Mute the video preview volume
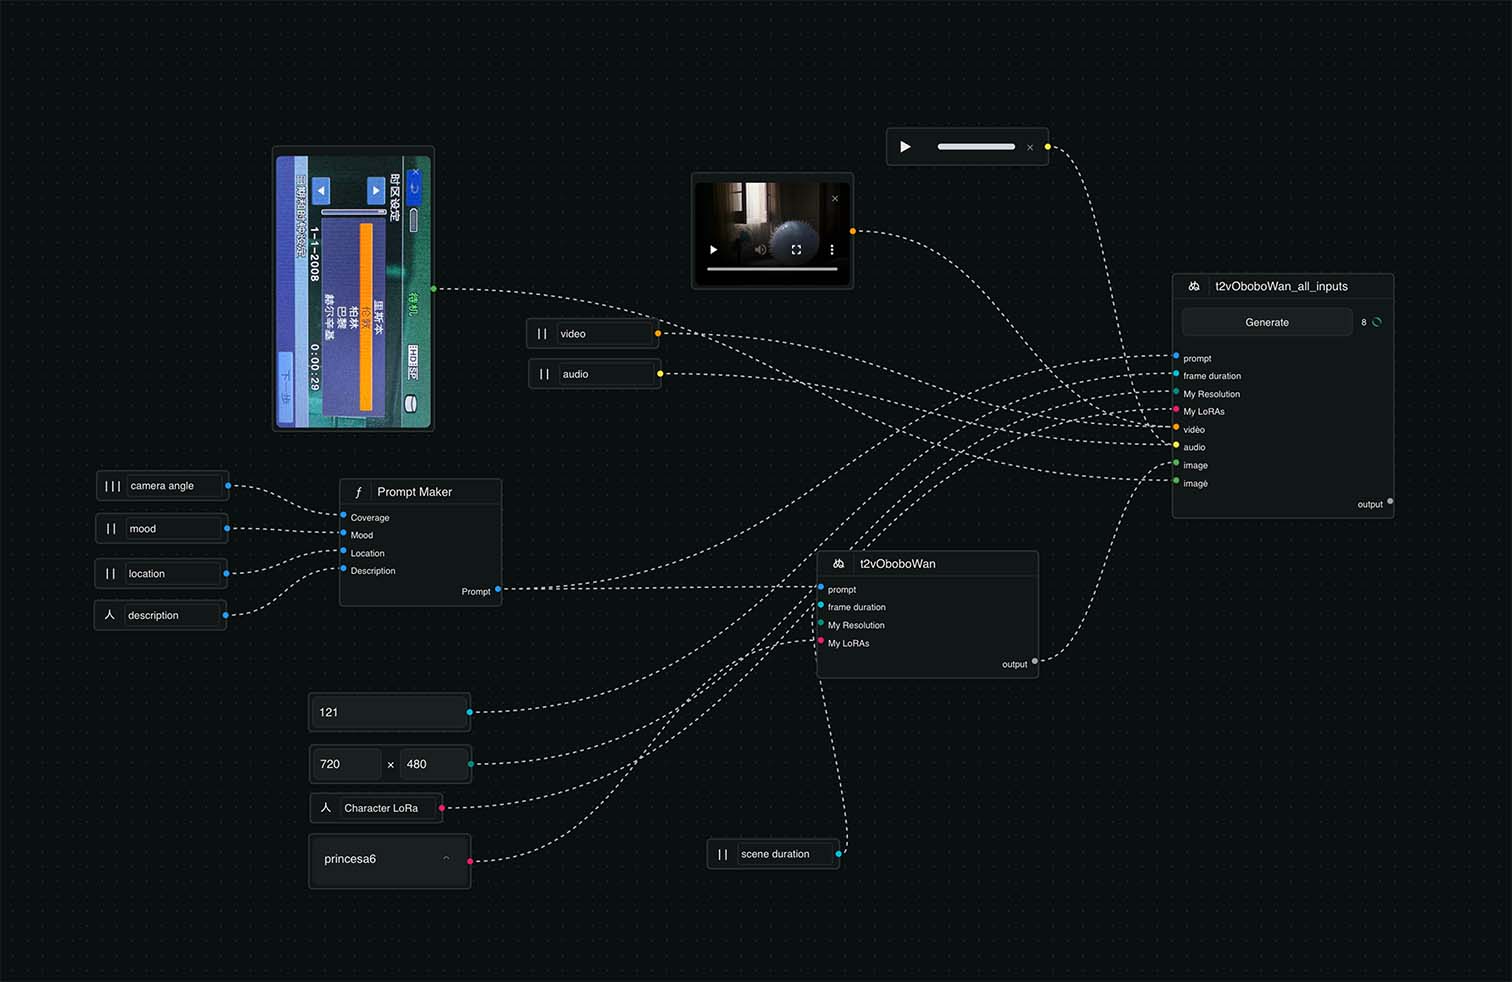This screenshot has width=1512, height=982. click(760, 250)
